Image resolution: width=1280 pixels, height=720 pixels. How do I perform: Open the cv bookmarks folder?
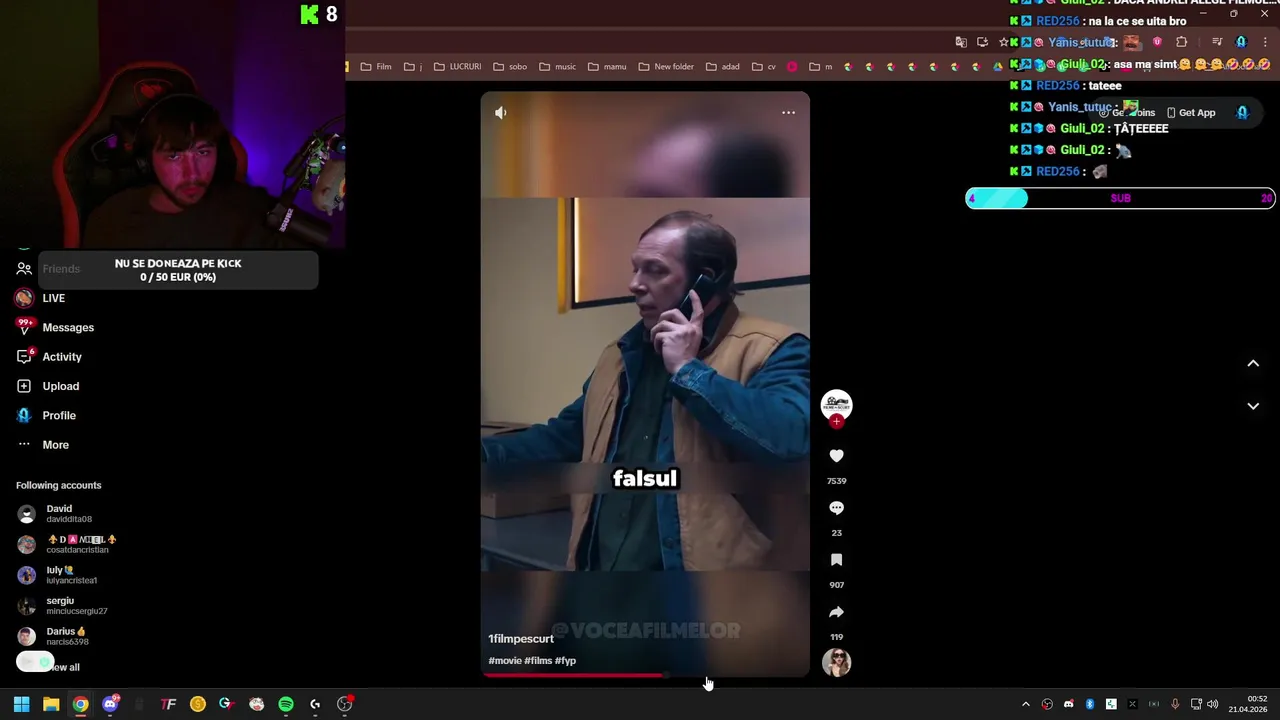pos(763,67)
